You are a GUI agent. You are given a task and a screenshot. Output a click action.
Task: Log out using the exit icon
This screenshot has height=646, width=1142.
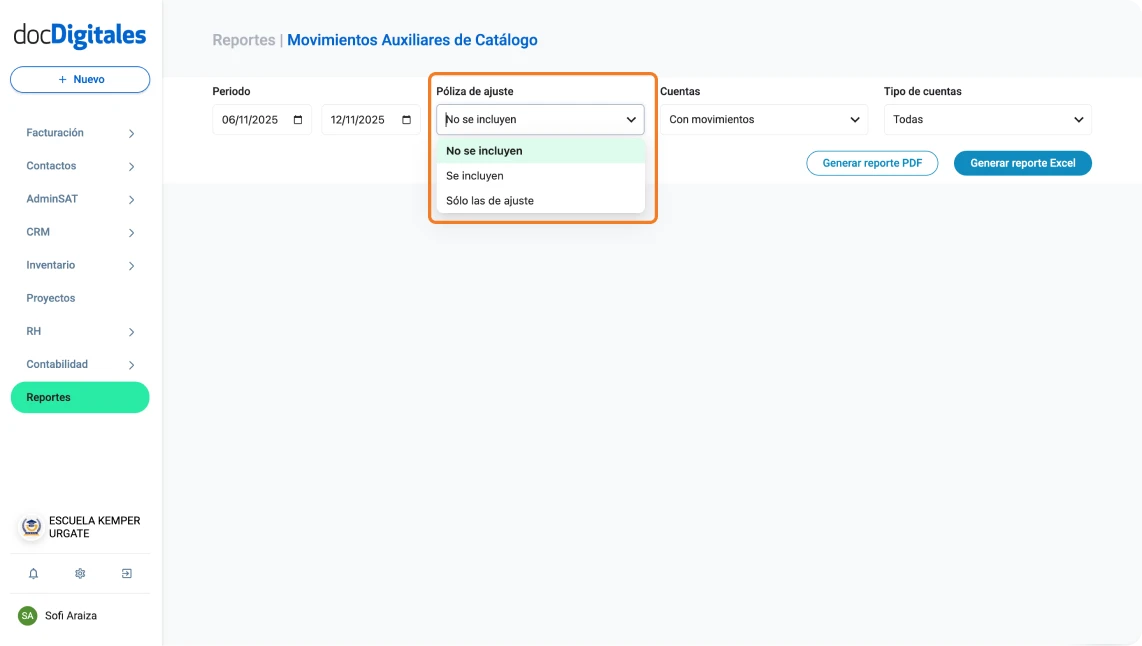(126, 573)
